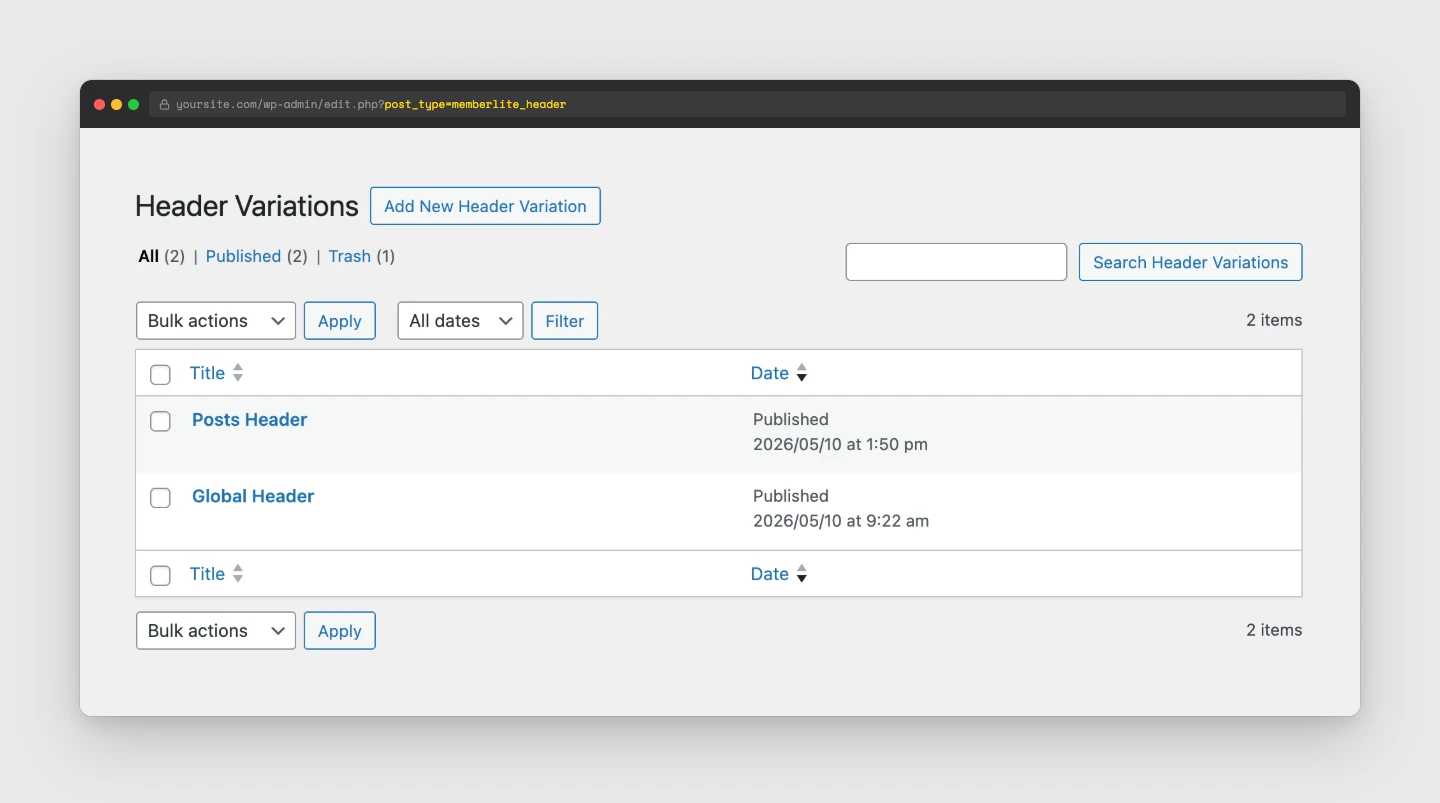Image resolution: width=1440 pixels, height=803 pixels.
Task: Check the Global Header row checkbox
Action: 160,497
